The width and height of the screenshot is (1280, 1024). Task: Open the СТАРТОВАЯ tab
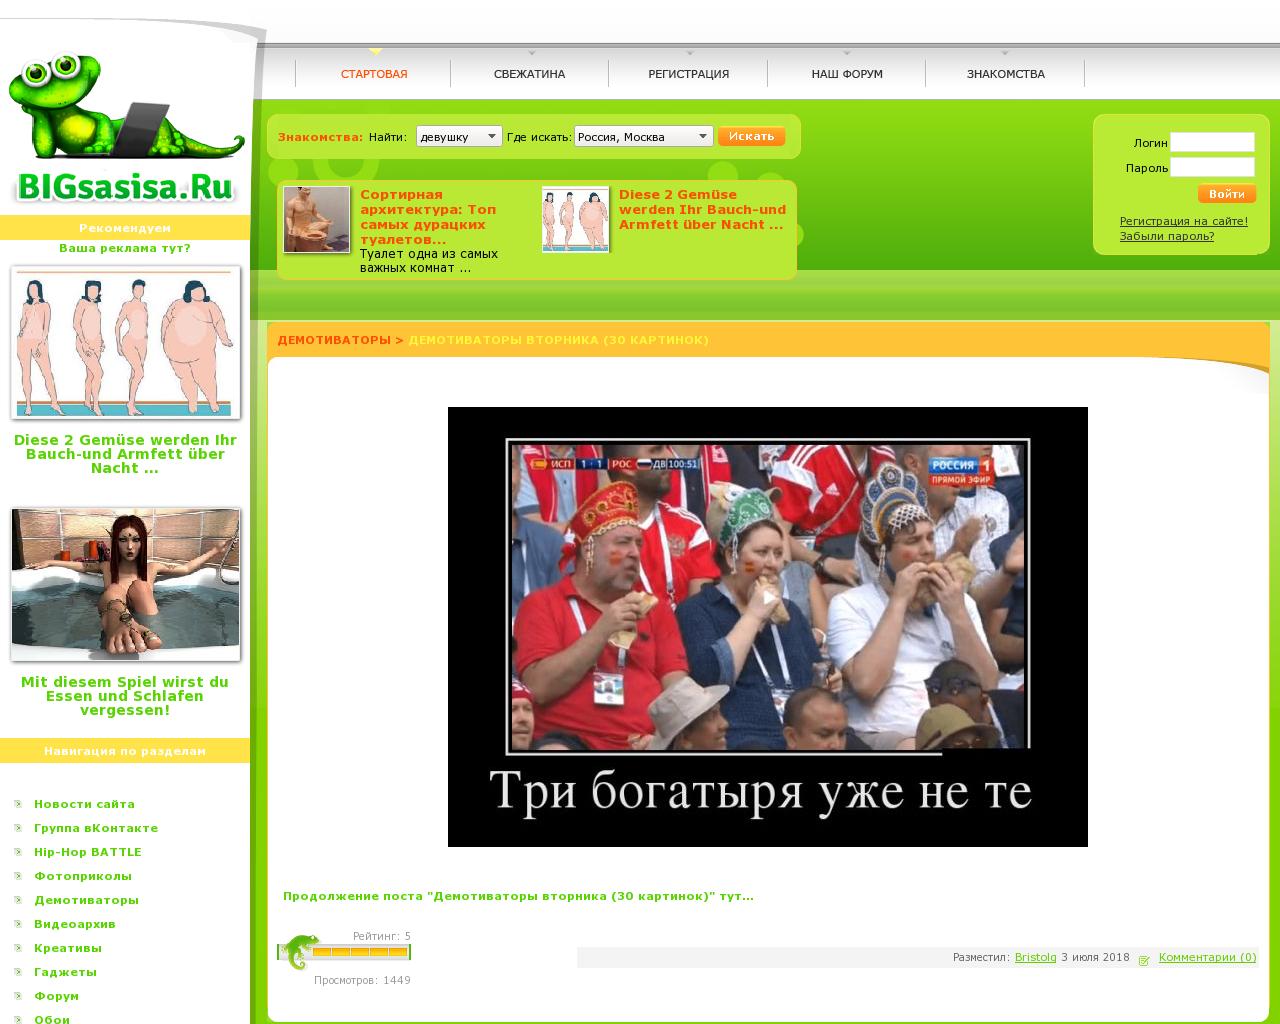[374, 74]
